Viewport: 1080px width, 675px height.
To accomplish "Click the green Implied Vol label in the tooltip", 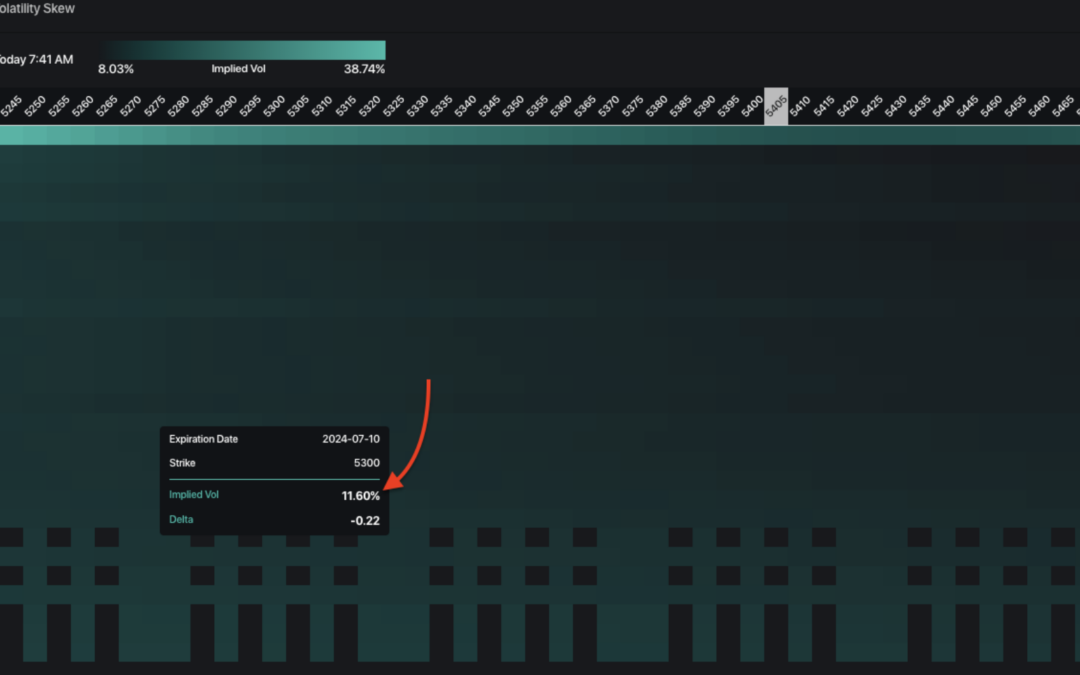I will tap(194, 495).
